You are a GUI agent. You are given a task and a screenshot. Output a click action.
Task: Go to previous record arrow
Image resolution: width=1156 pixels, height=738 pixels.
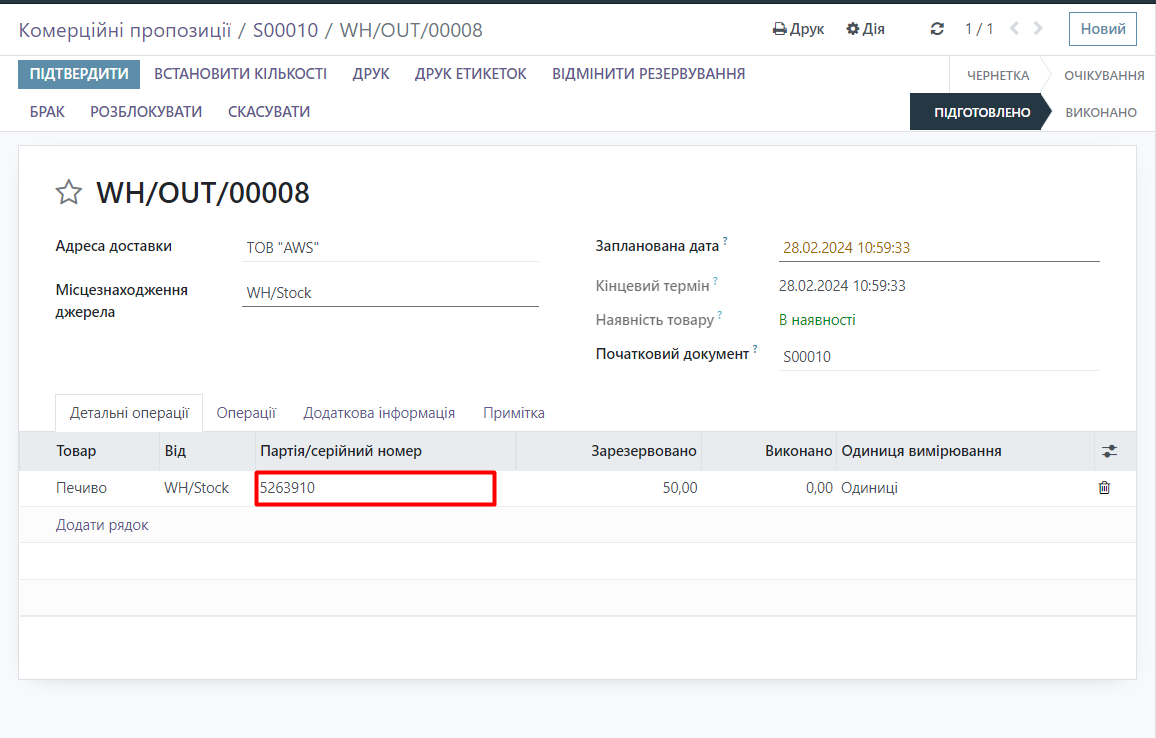point(1015,29)
